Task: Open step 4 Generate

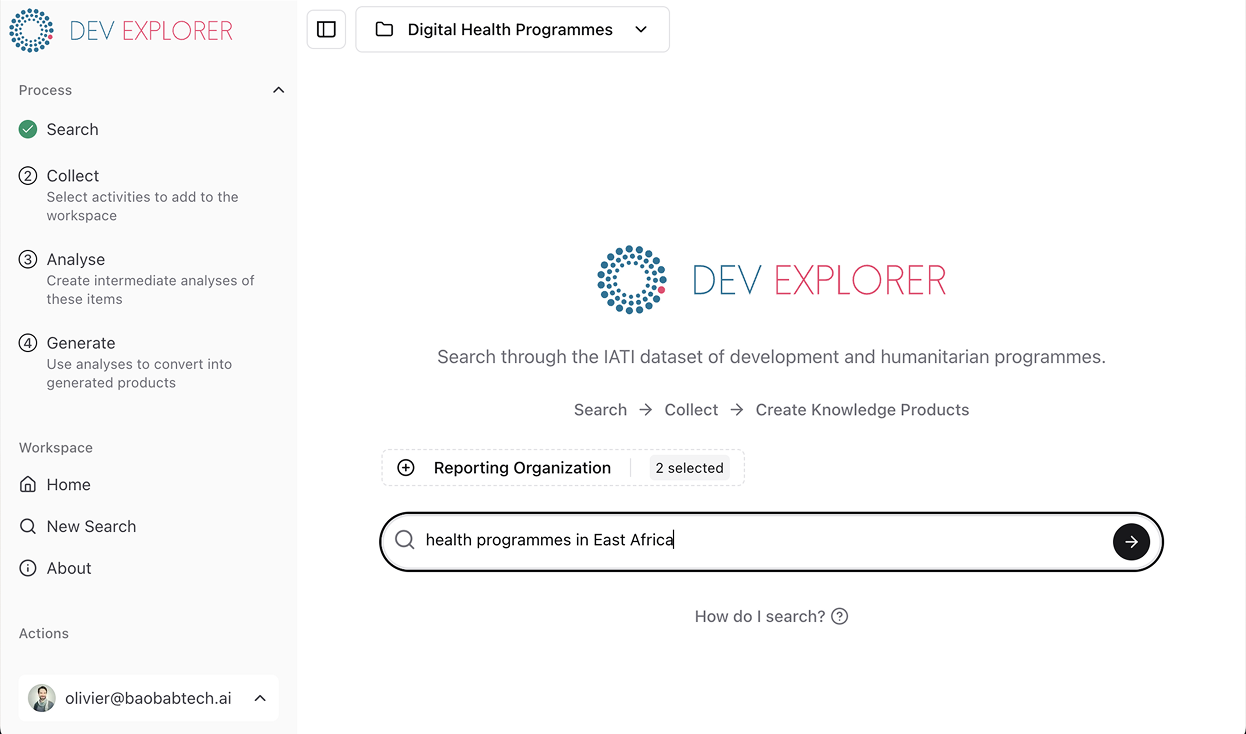Action: pos(80,343)
